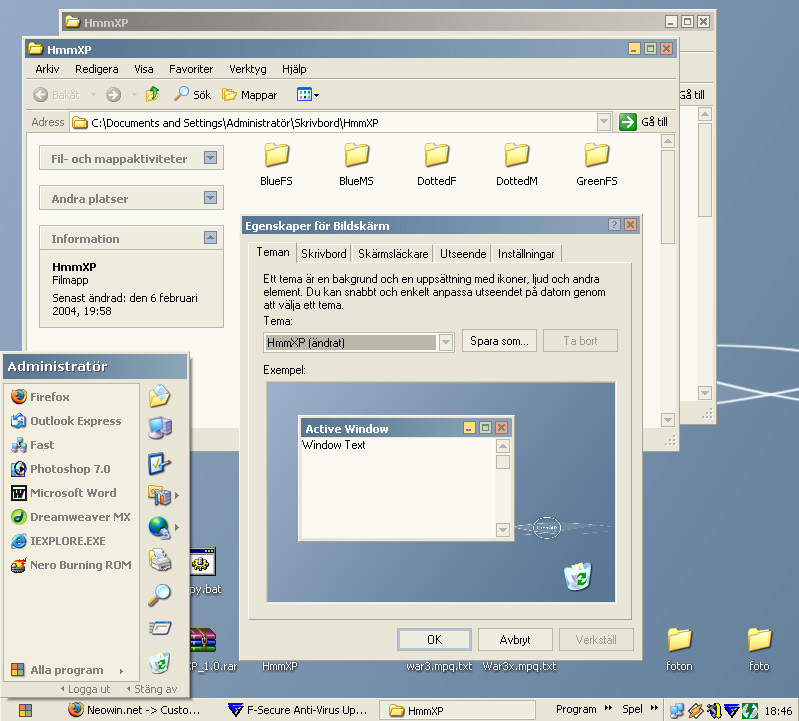Screen dimensions: 799x721
Task: Expand the Program taskbar toolbar chevron
Action: pyautogui.click(x=608, y=708)
